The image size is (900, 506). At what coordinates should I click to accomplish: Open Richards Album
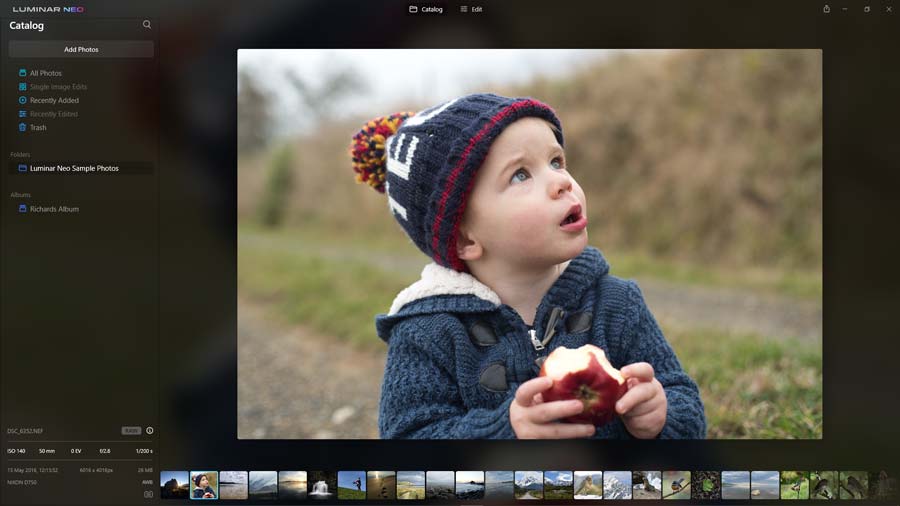[49, 209]
